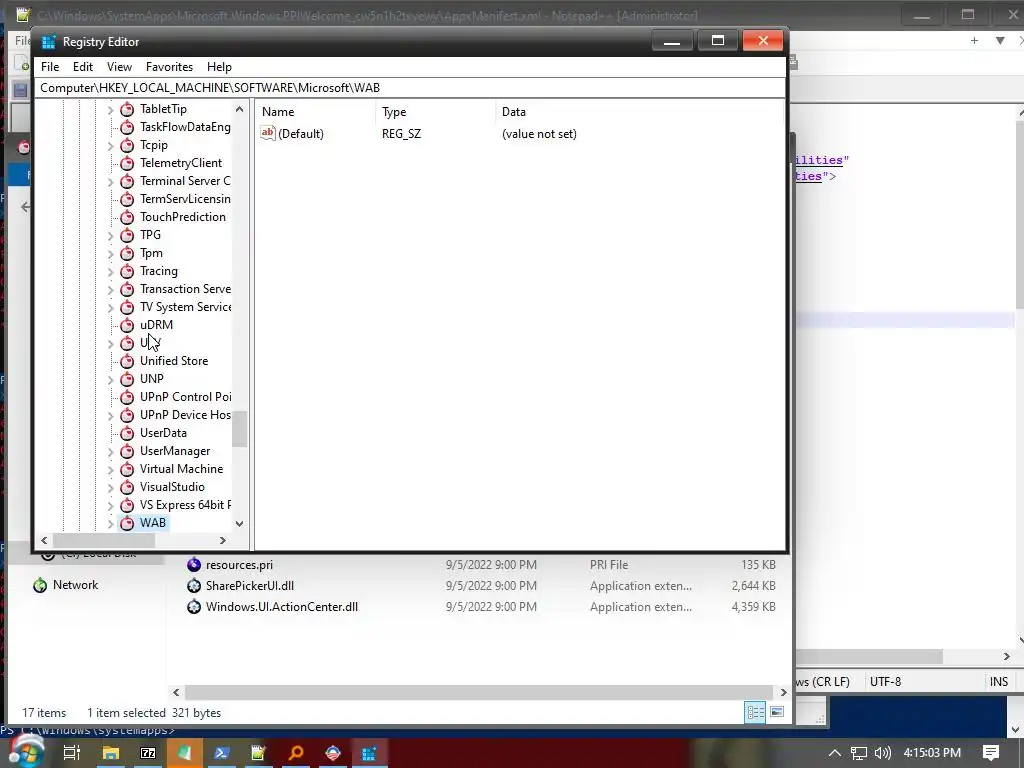
Task: Switch Explorer to large icons view
Action: click(x=777, y=712)
